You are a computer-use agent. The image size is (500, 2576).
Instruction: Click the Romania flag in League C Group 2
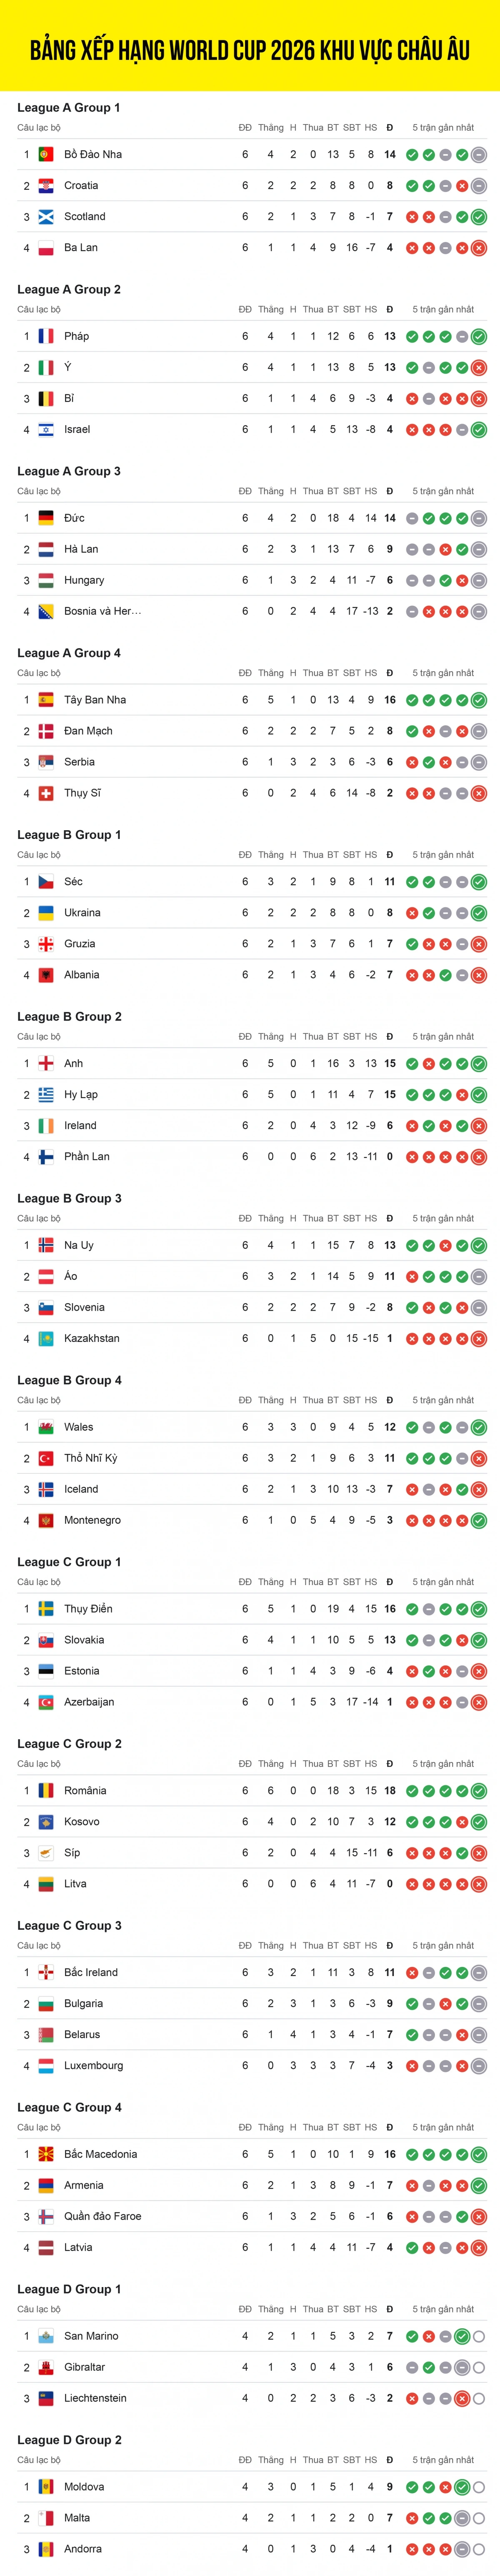46,1791
